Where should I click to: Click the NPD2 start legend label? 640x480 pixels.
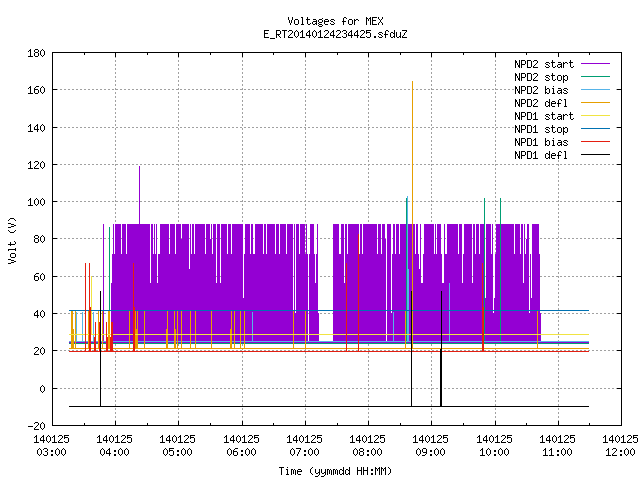click(544, 64)
